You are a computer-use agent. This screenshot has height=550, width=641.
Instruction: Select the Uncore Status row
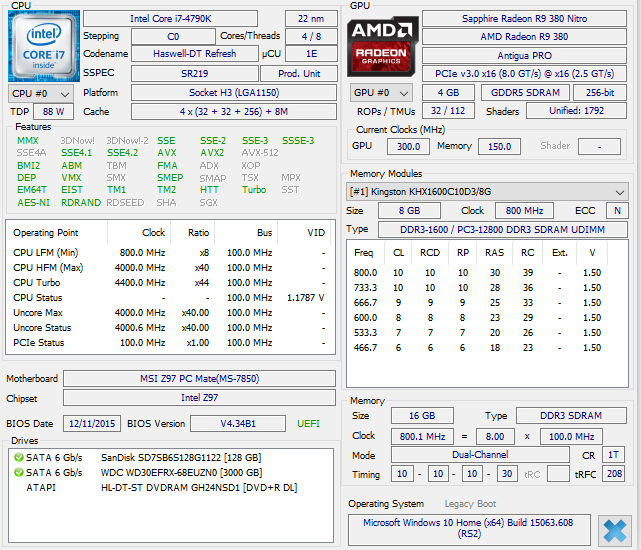click(170, 328)
